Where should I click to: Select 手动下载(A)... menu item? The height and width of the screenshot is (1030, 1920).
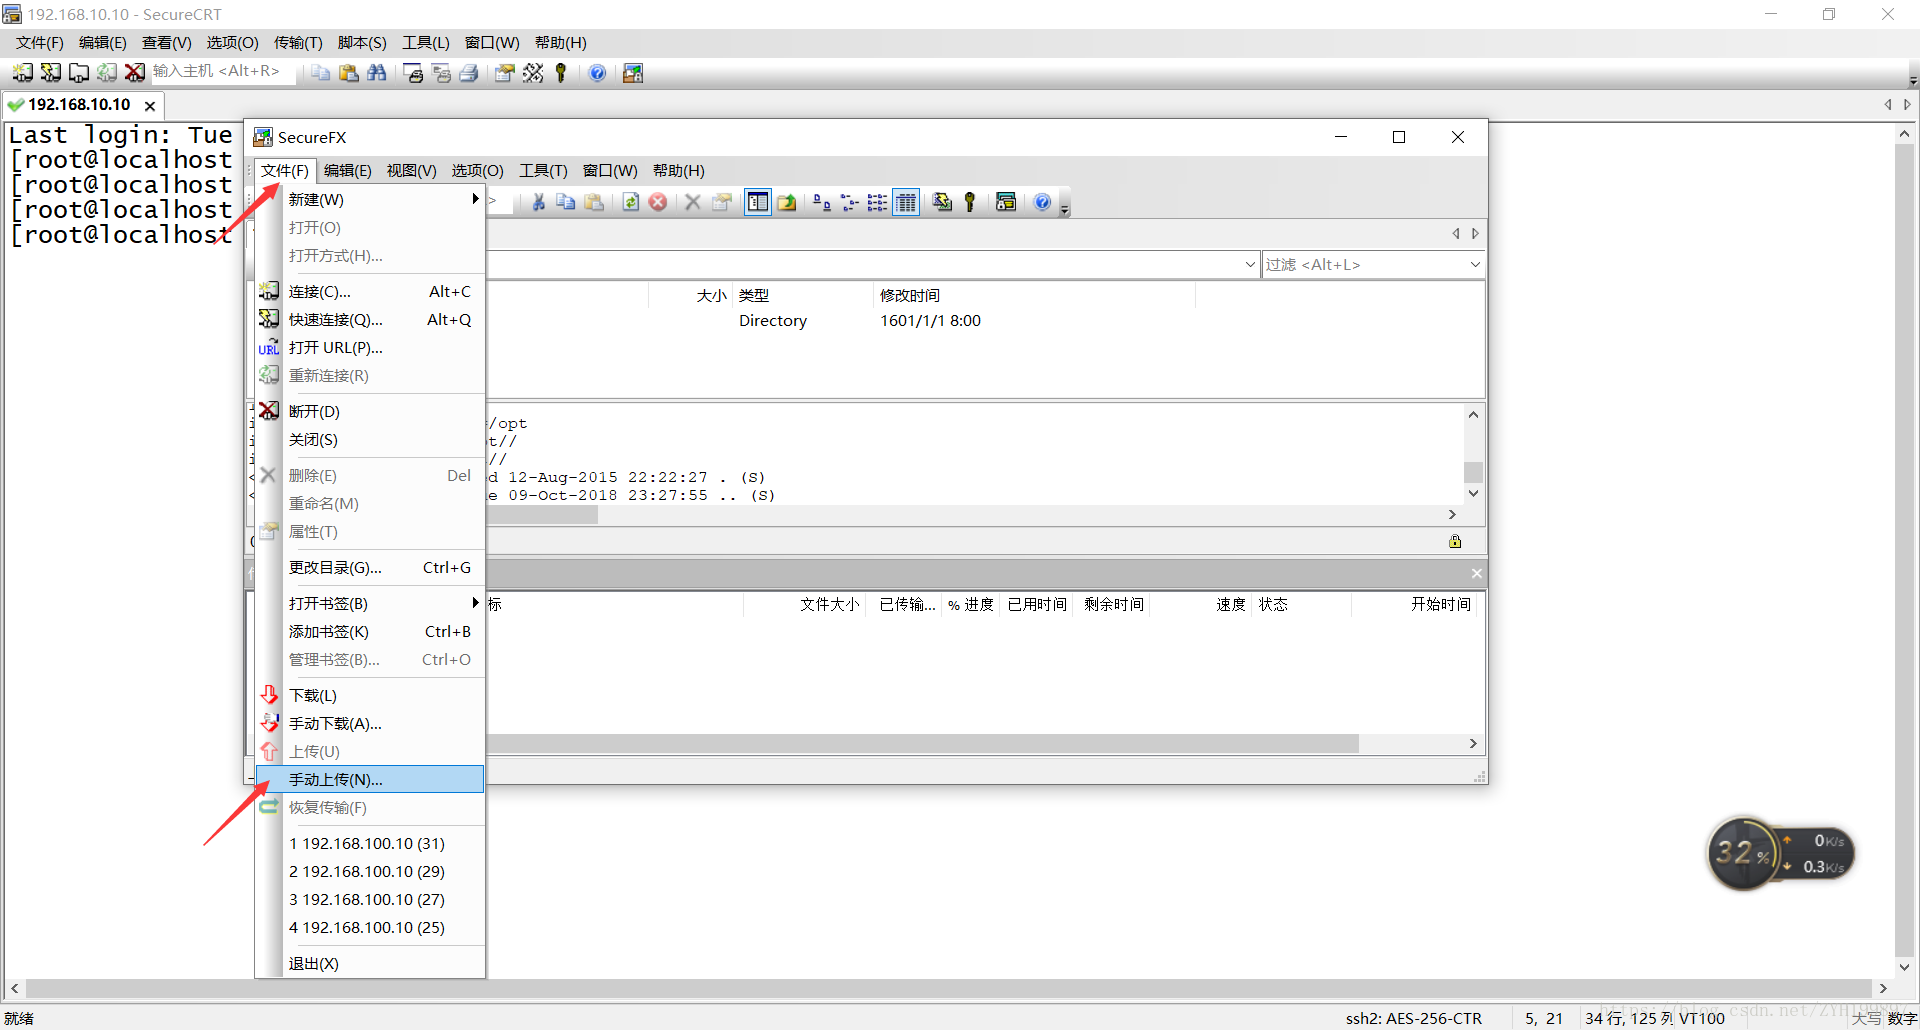point(370,723)
